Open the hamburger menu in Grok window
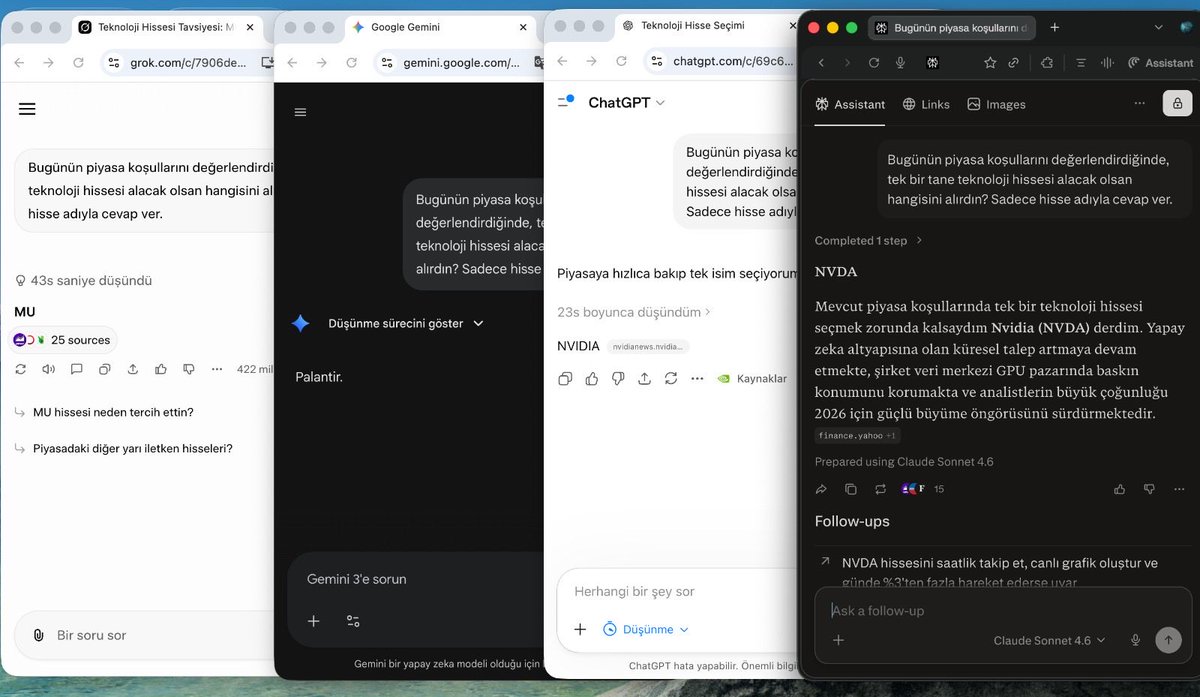Screen dimensions: 1200x697 pyautogui.click(x=27, y=109)
